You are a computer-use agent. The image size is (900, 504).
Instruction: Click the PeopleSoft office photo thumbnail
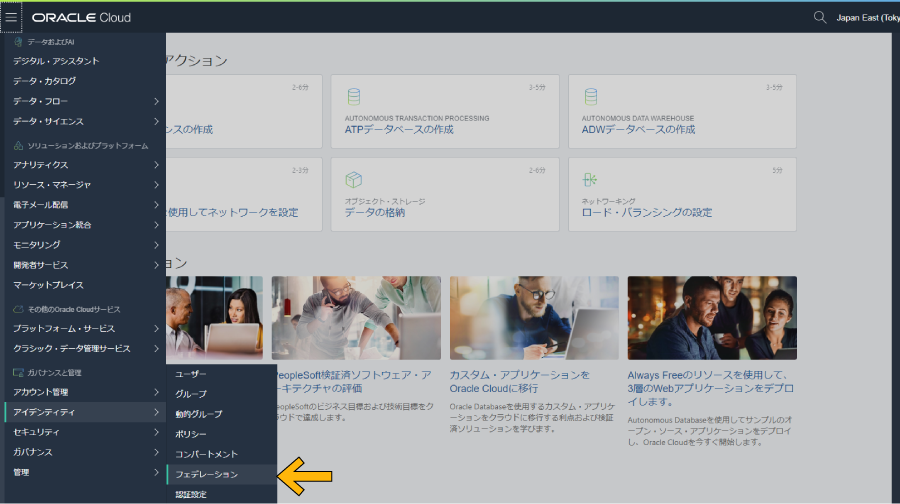[x=356, y=318]
